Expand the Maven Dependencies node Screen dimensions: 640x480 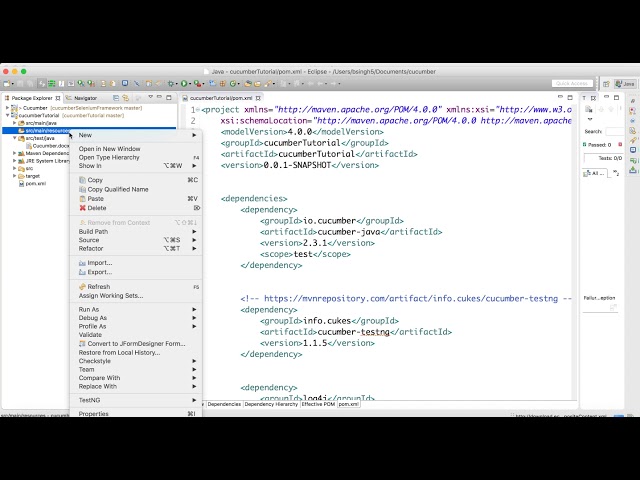15,153
